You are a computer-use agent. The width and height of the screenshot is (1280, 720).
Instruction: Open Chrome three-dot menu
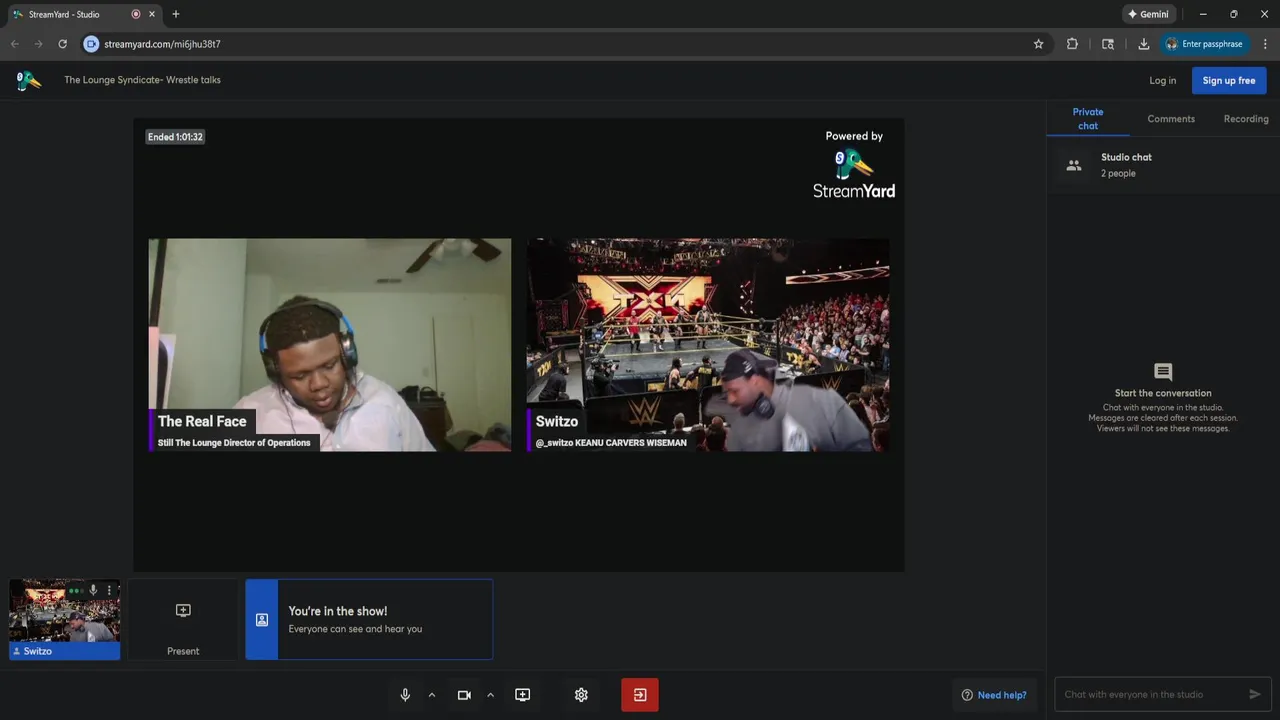tap(1265, 44)
